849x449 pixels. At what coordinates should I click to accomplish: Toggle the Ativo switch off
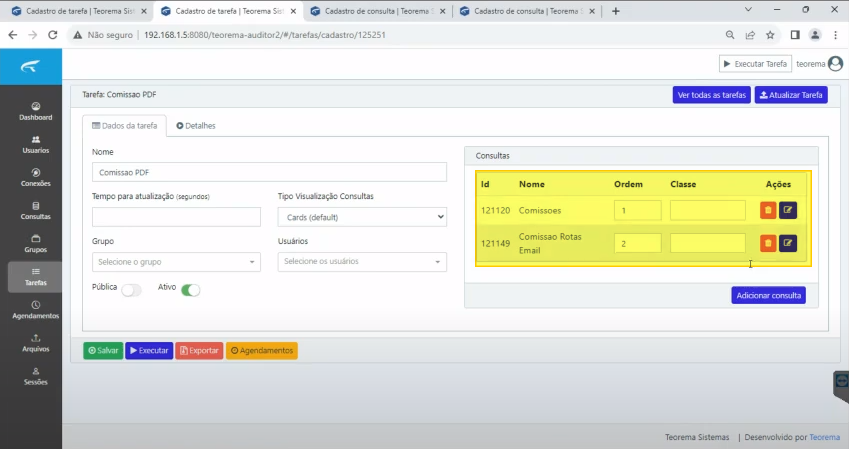point(190,290)
